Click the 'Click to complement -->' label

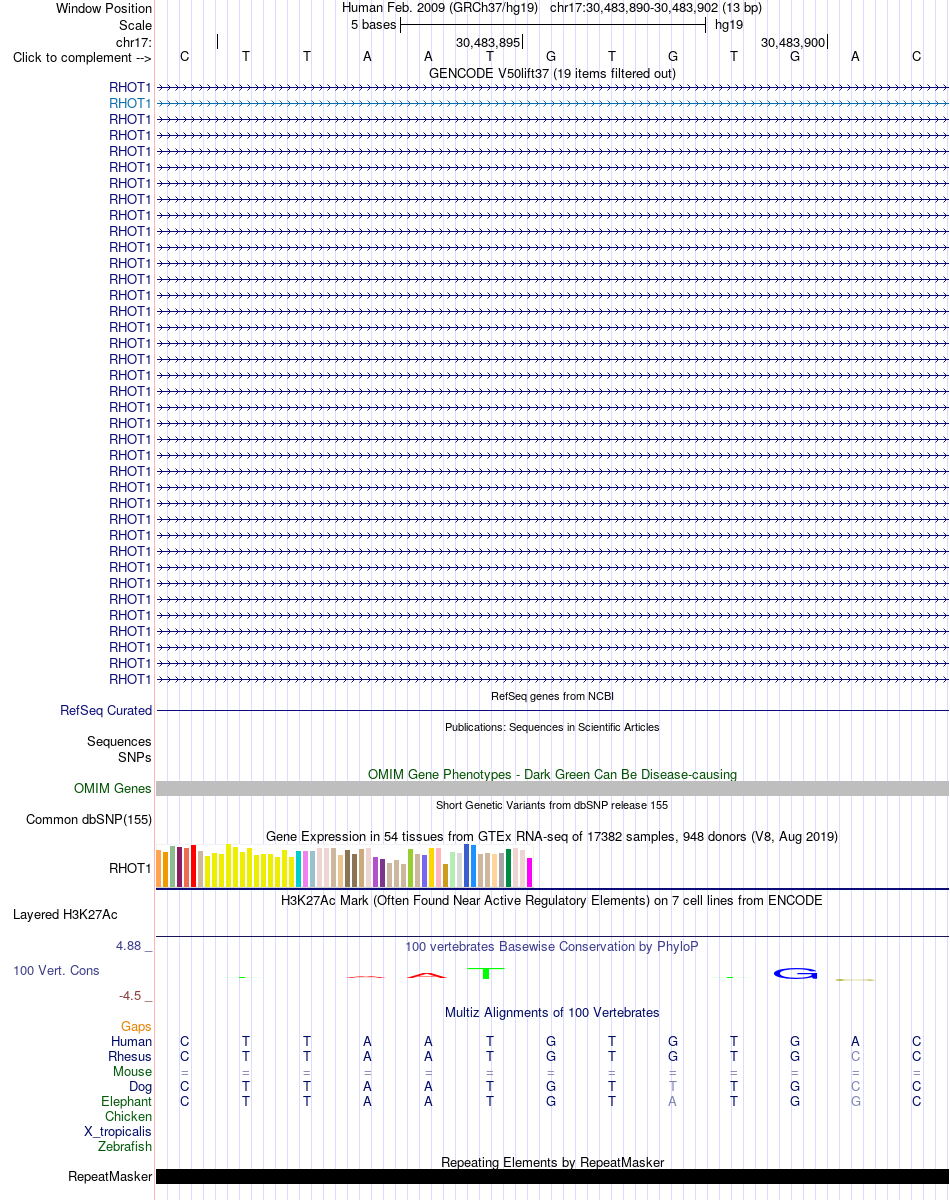82,57
